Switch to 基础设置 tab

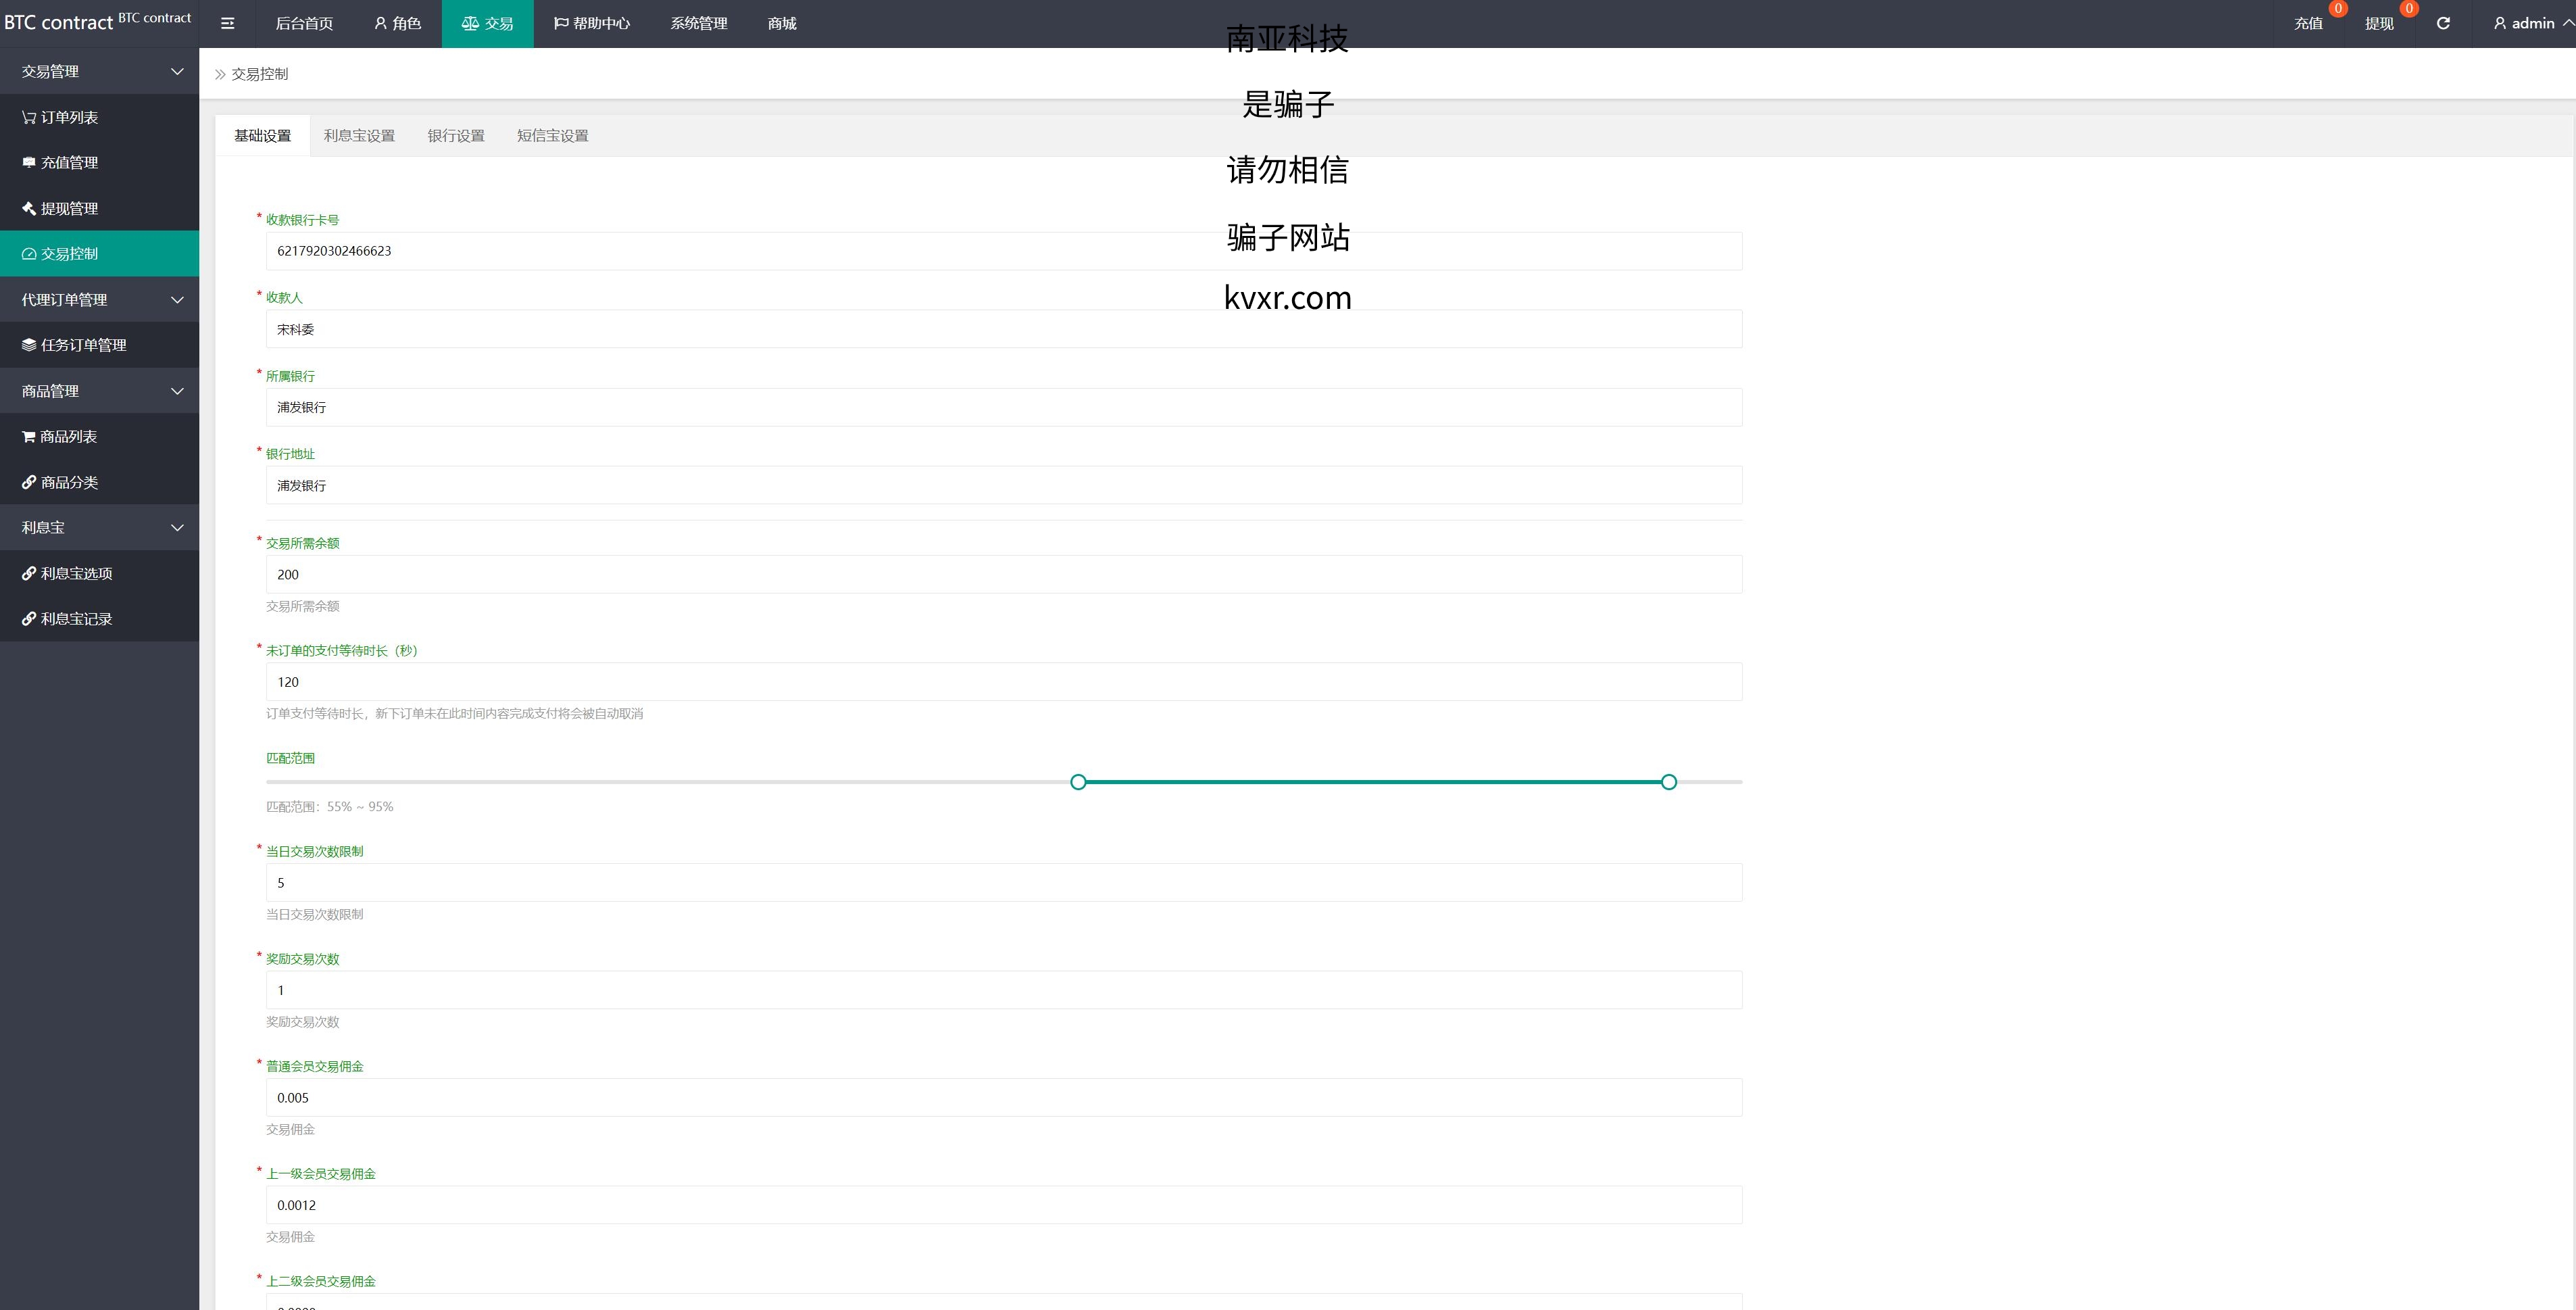(262, 135)
